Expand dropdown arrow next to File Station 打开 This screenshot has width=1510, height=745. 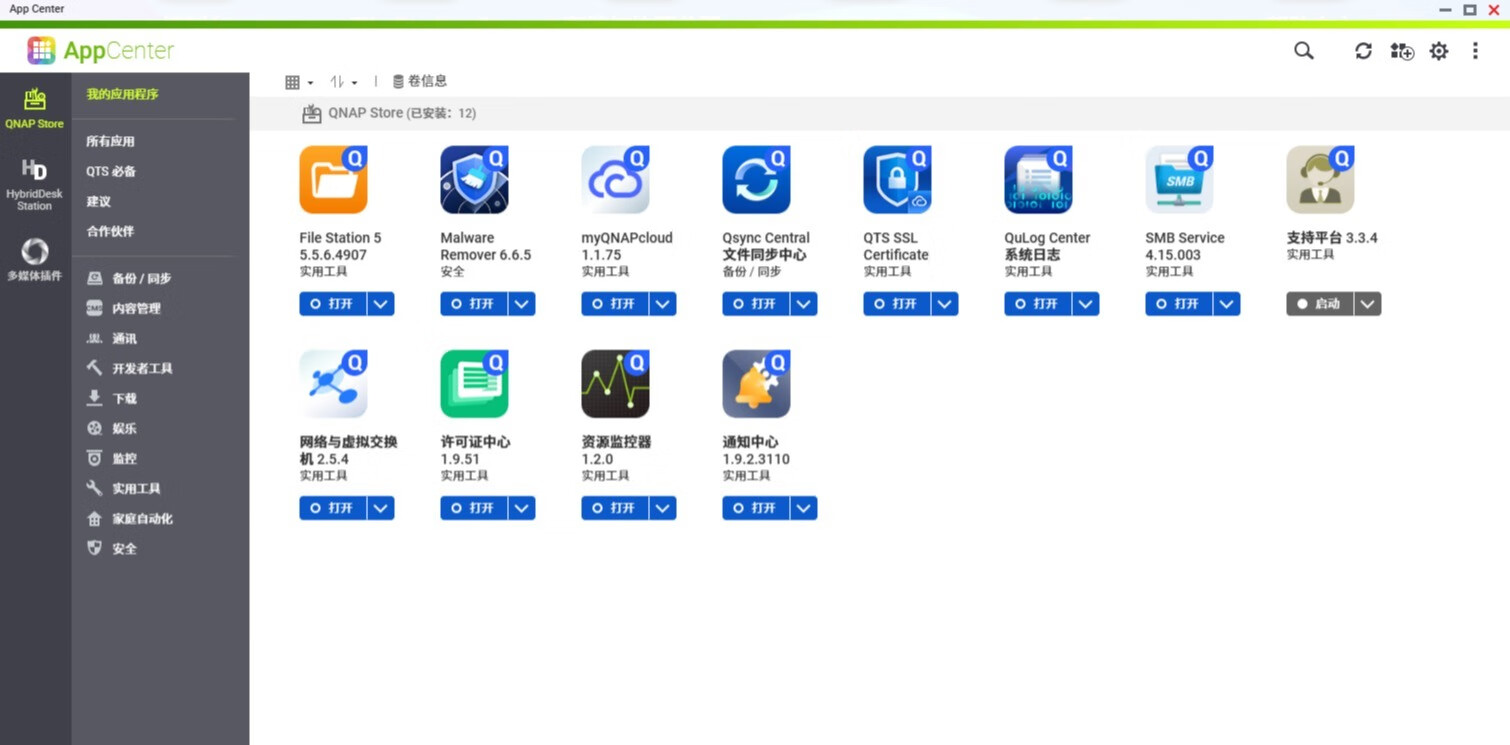pos(380,304)
